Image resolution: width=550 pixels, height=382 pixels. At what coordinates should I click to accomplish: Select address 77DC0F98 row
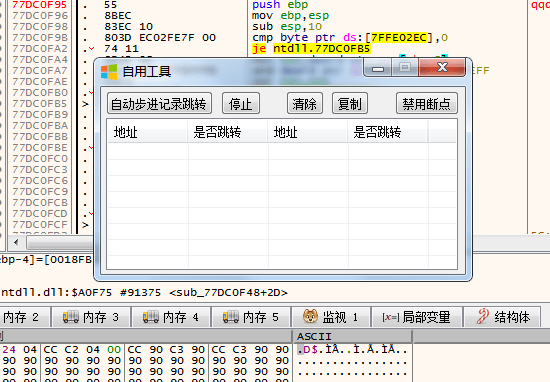[40, 26]
